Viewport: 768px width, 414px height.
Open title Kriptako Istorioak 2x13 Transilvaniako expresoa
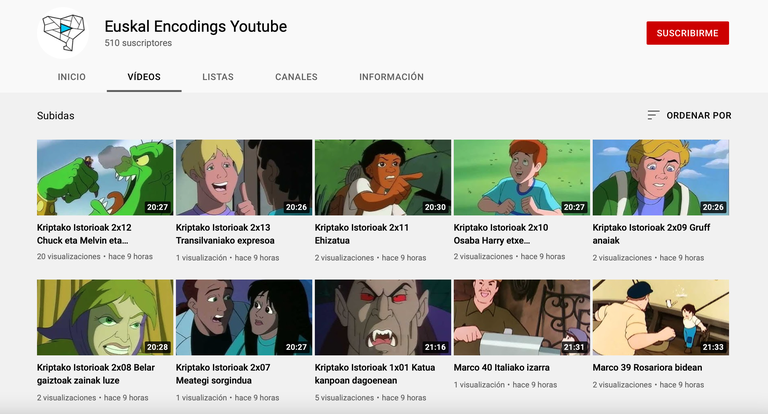coord(225,234)
